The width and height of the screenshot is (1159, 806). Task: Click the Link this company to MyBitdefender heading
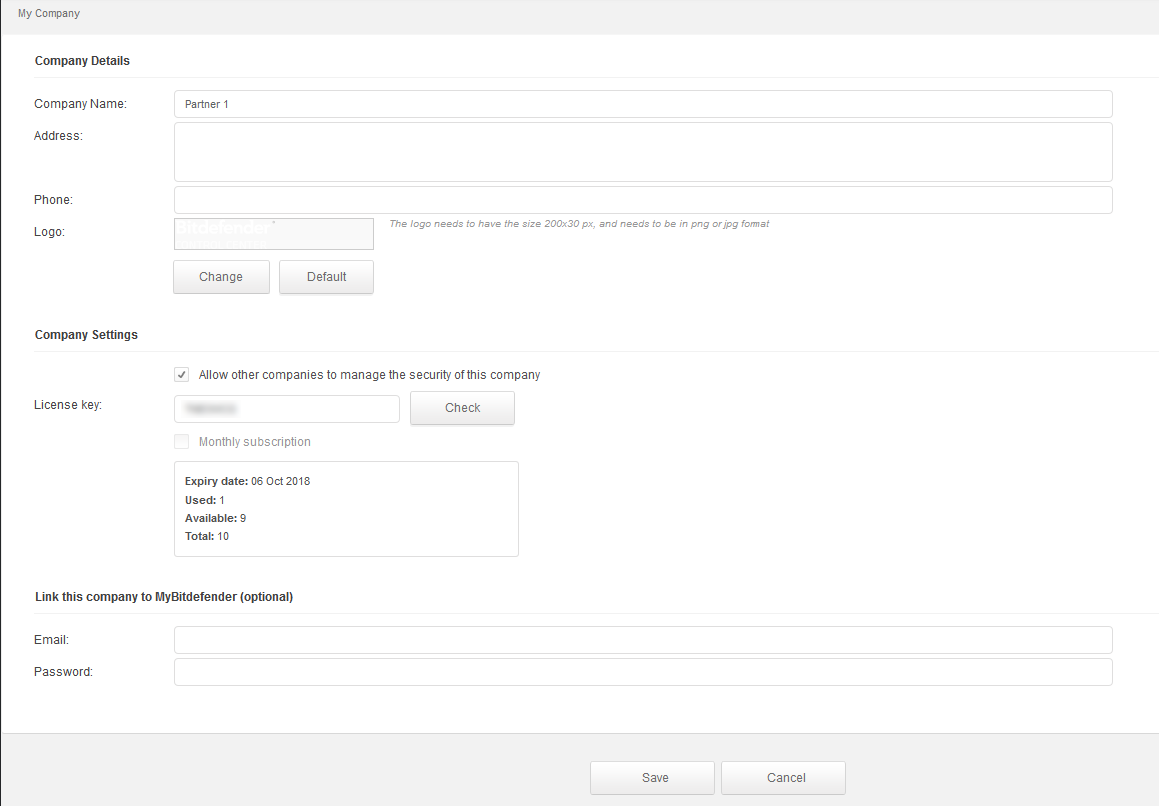click(163, 597)
